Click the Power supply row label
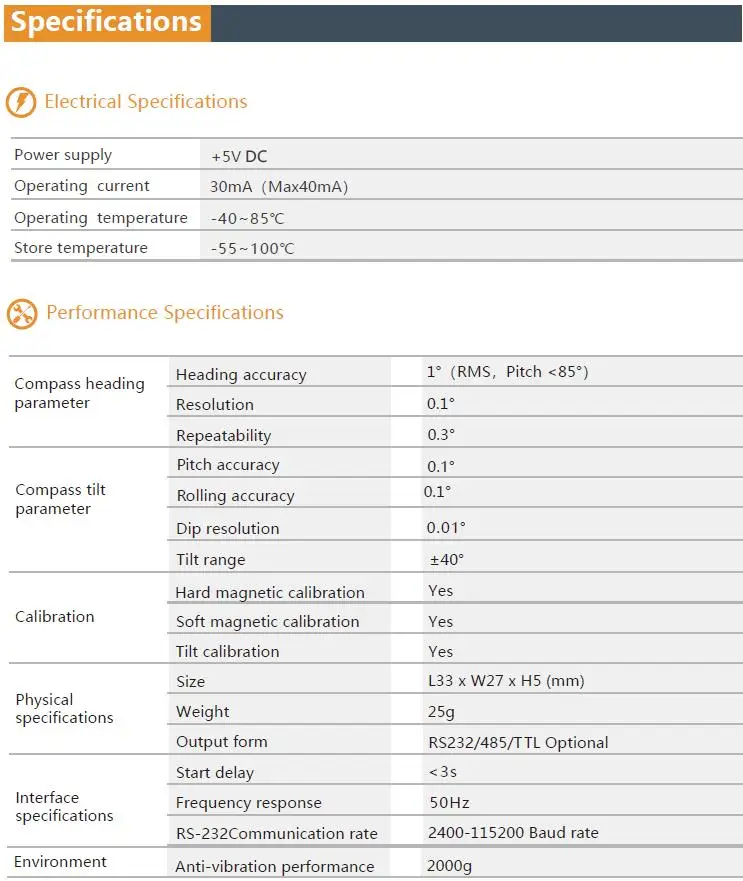The width and height of the screenshot is (743, 881). [63, 155]
